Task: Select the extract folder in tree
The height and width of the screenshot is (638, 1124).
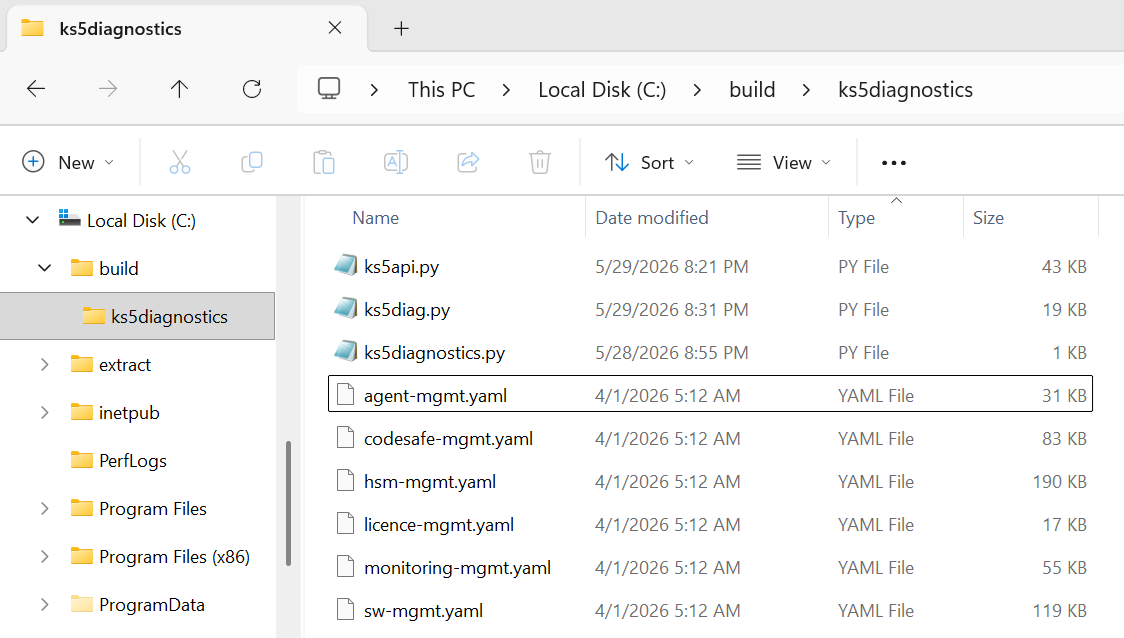Action: [x=125, y=364]
